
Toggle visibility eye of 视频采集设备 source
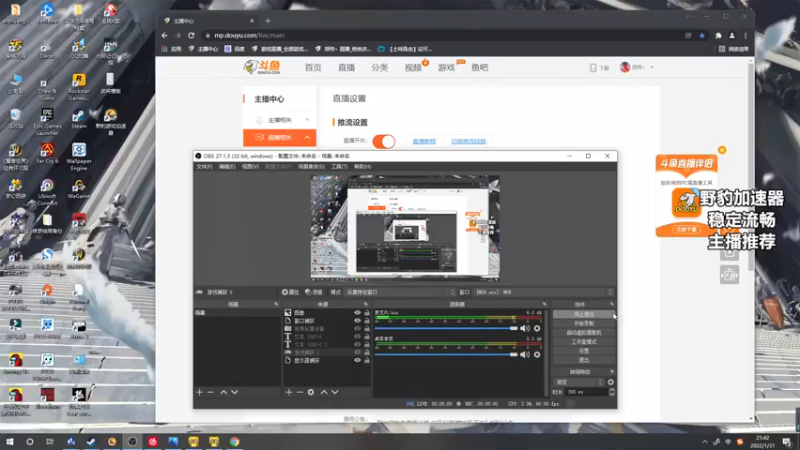click(x=357, y=329)
